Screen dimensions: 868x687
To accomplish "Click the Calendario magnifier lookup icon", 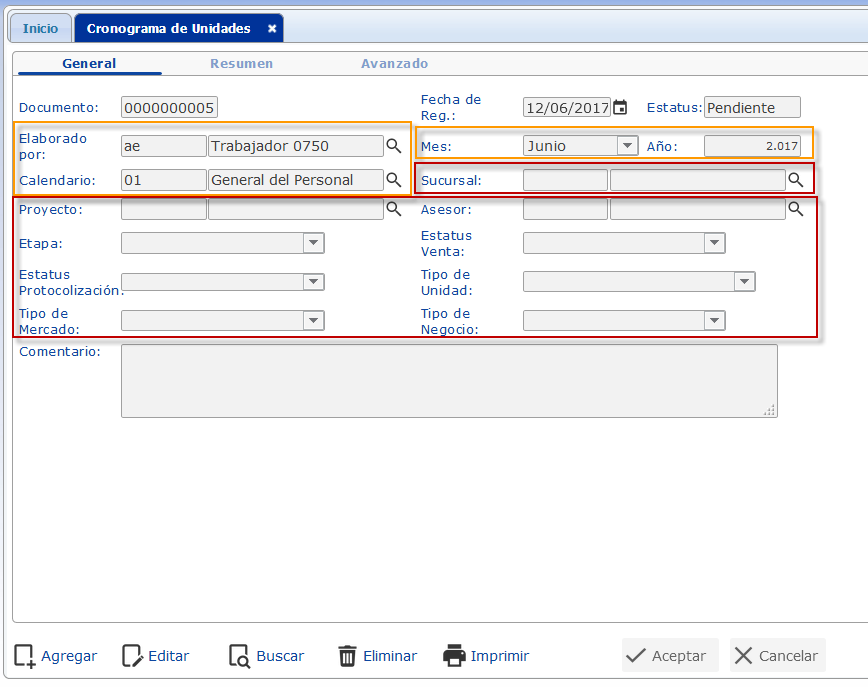I will (394, 180).
